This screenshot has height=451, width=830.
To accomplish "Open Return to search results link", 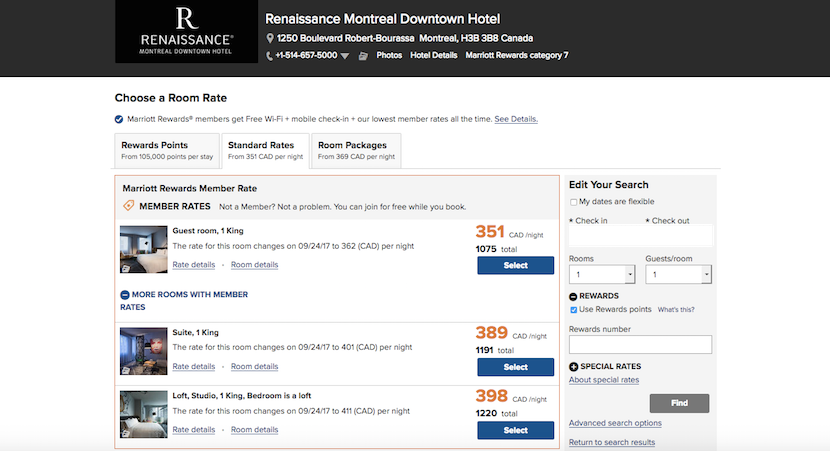I will click(x=611, y=442).
